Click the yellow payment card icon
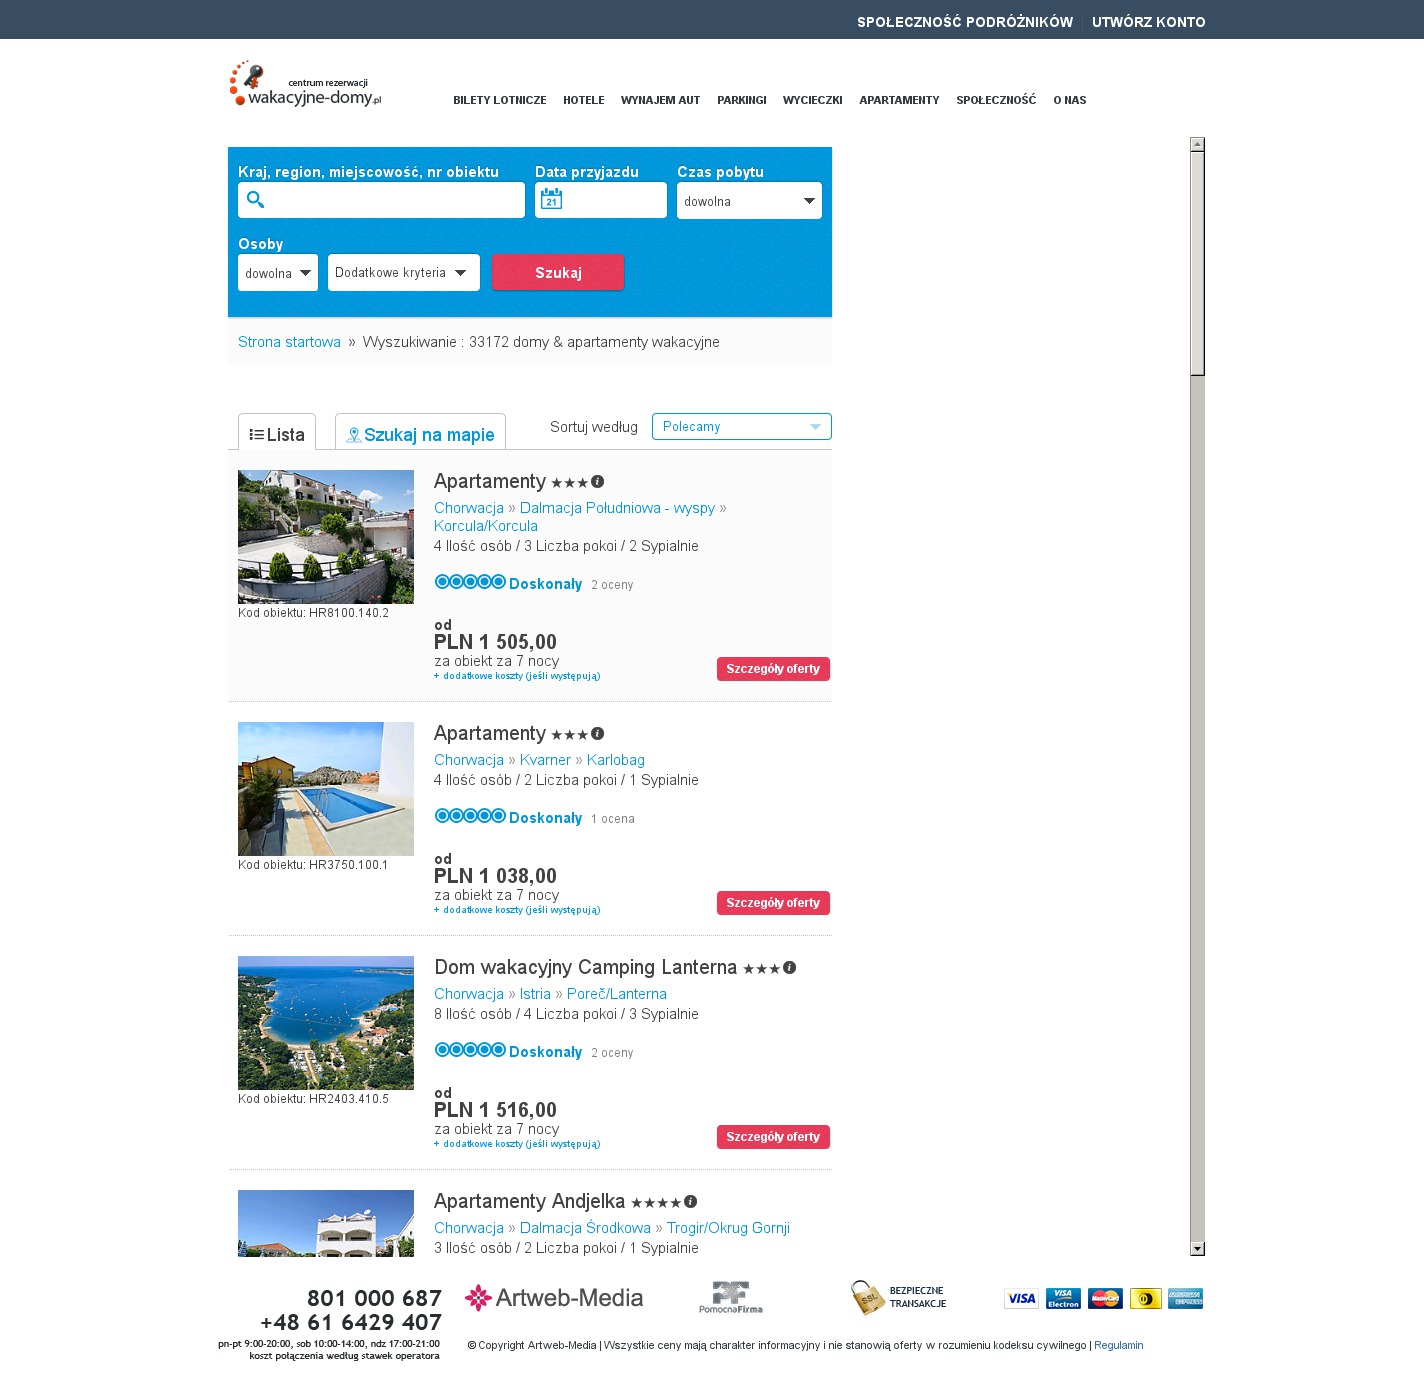 point(1146,1299)
